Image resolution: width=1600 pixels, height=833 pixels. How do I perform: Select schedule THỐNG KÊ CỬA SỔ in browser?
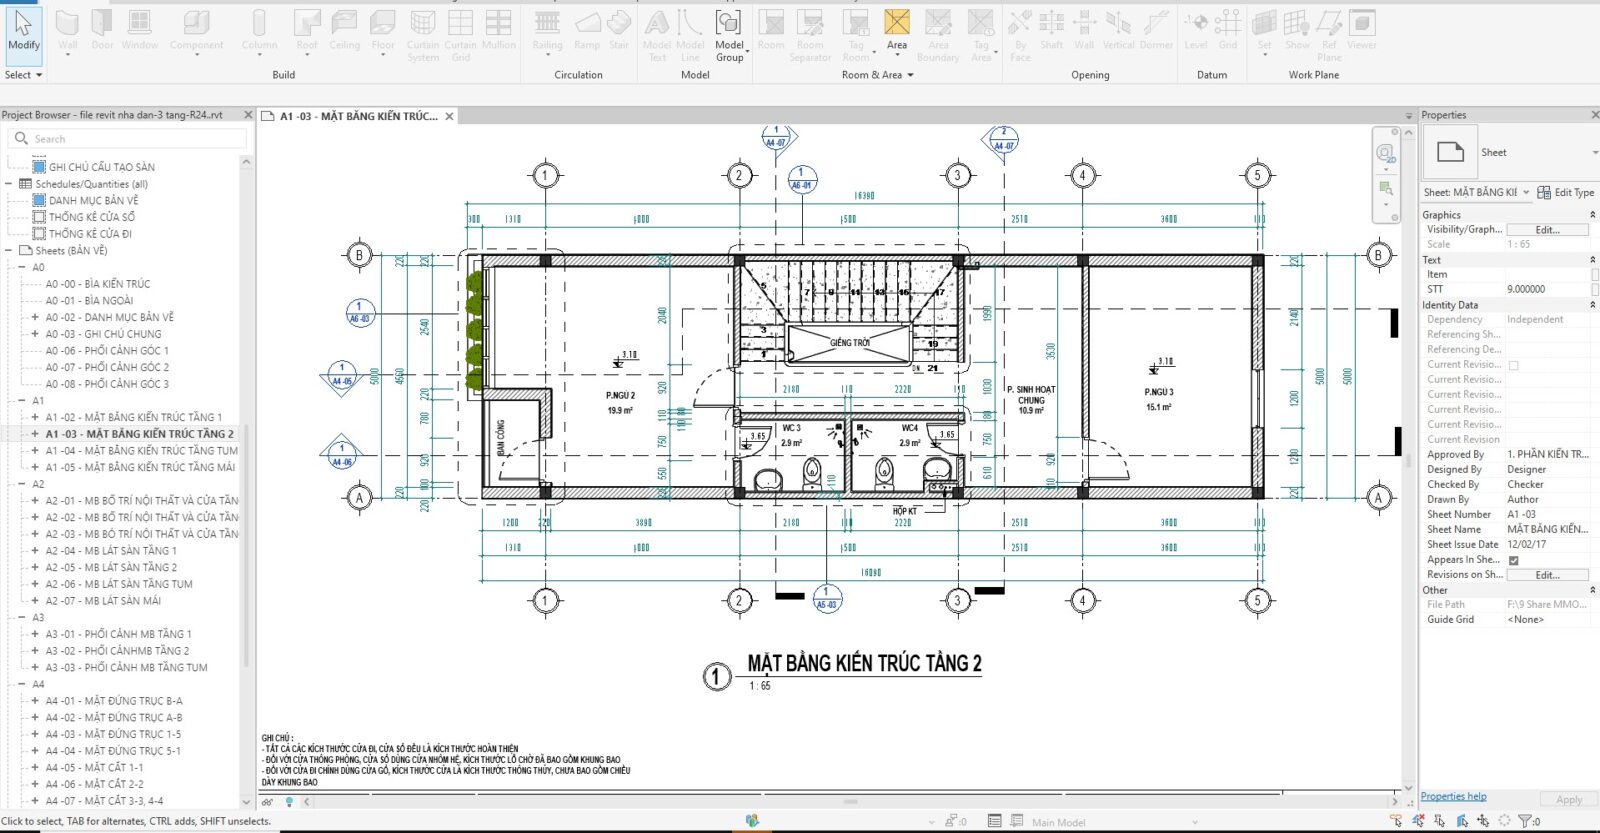pyautogui.click(x=91, y=217)
